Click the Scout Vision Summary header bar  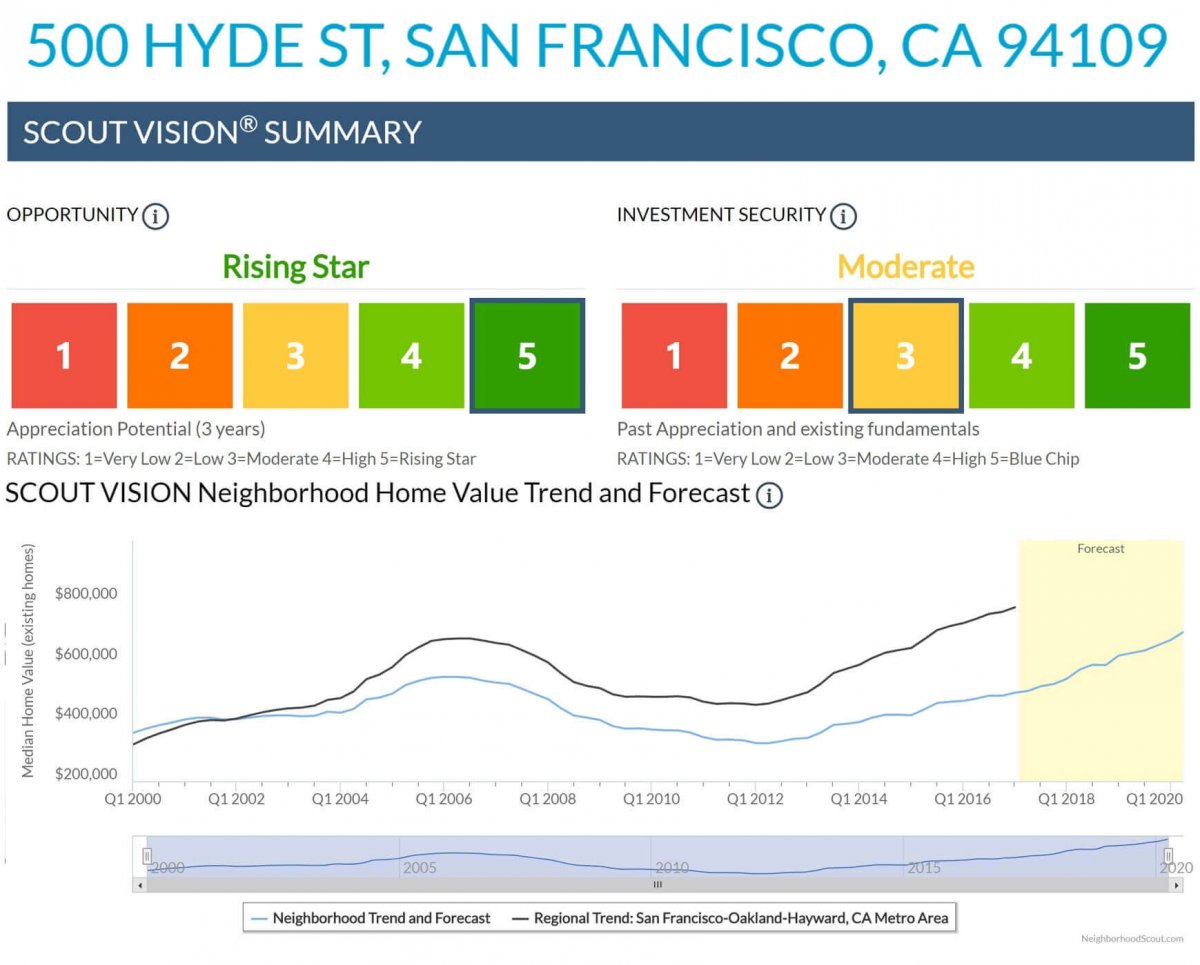600,132
